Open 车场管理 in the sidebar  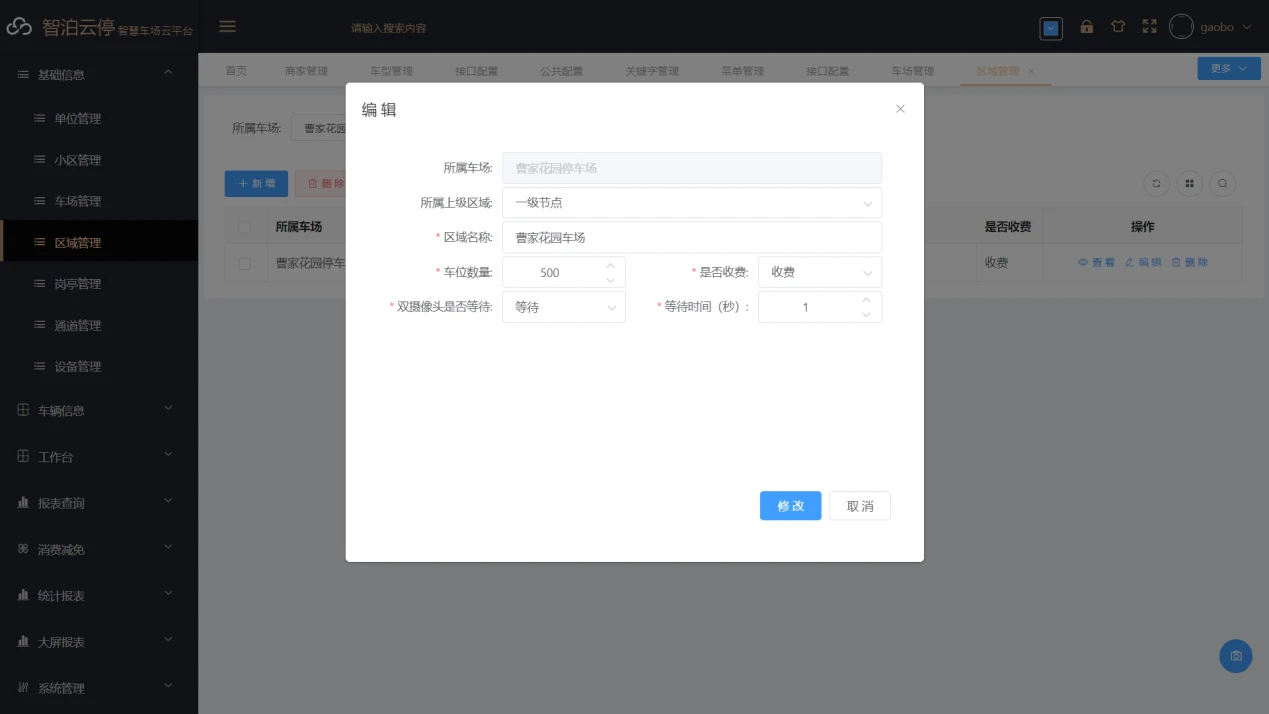99,201
